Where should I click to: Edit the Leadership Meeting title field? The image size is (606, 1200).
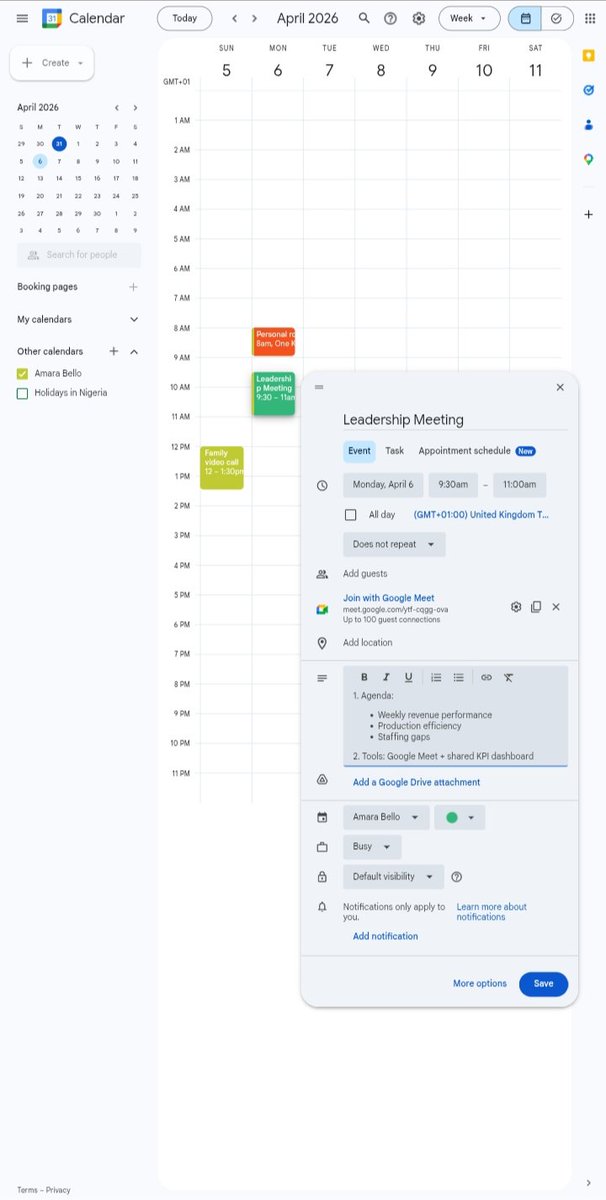pyautogui.click(x=455, y=420)
